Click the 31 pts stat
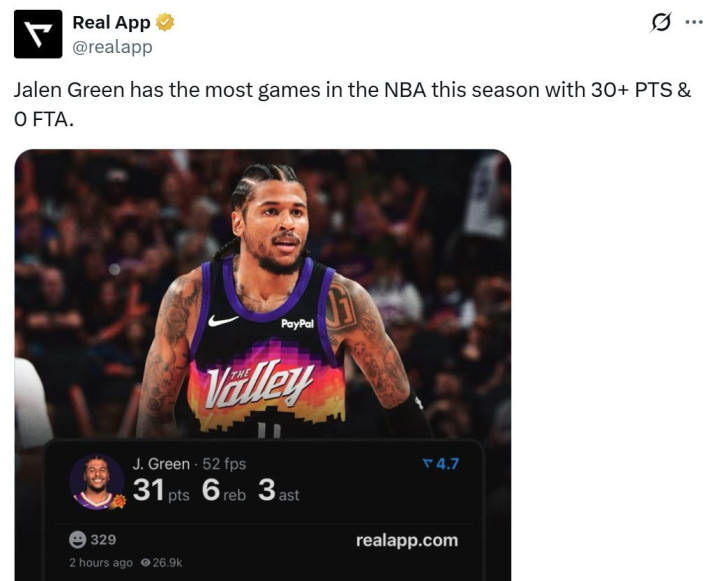The image size is (719, 581). 161,490
